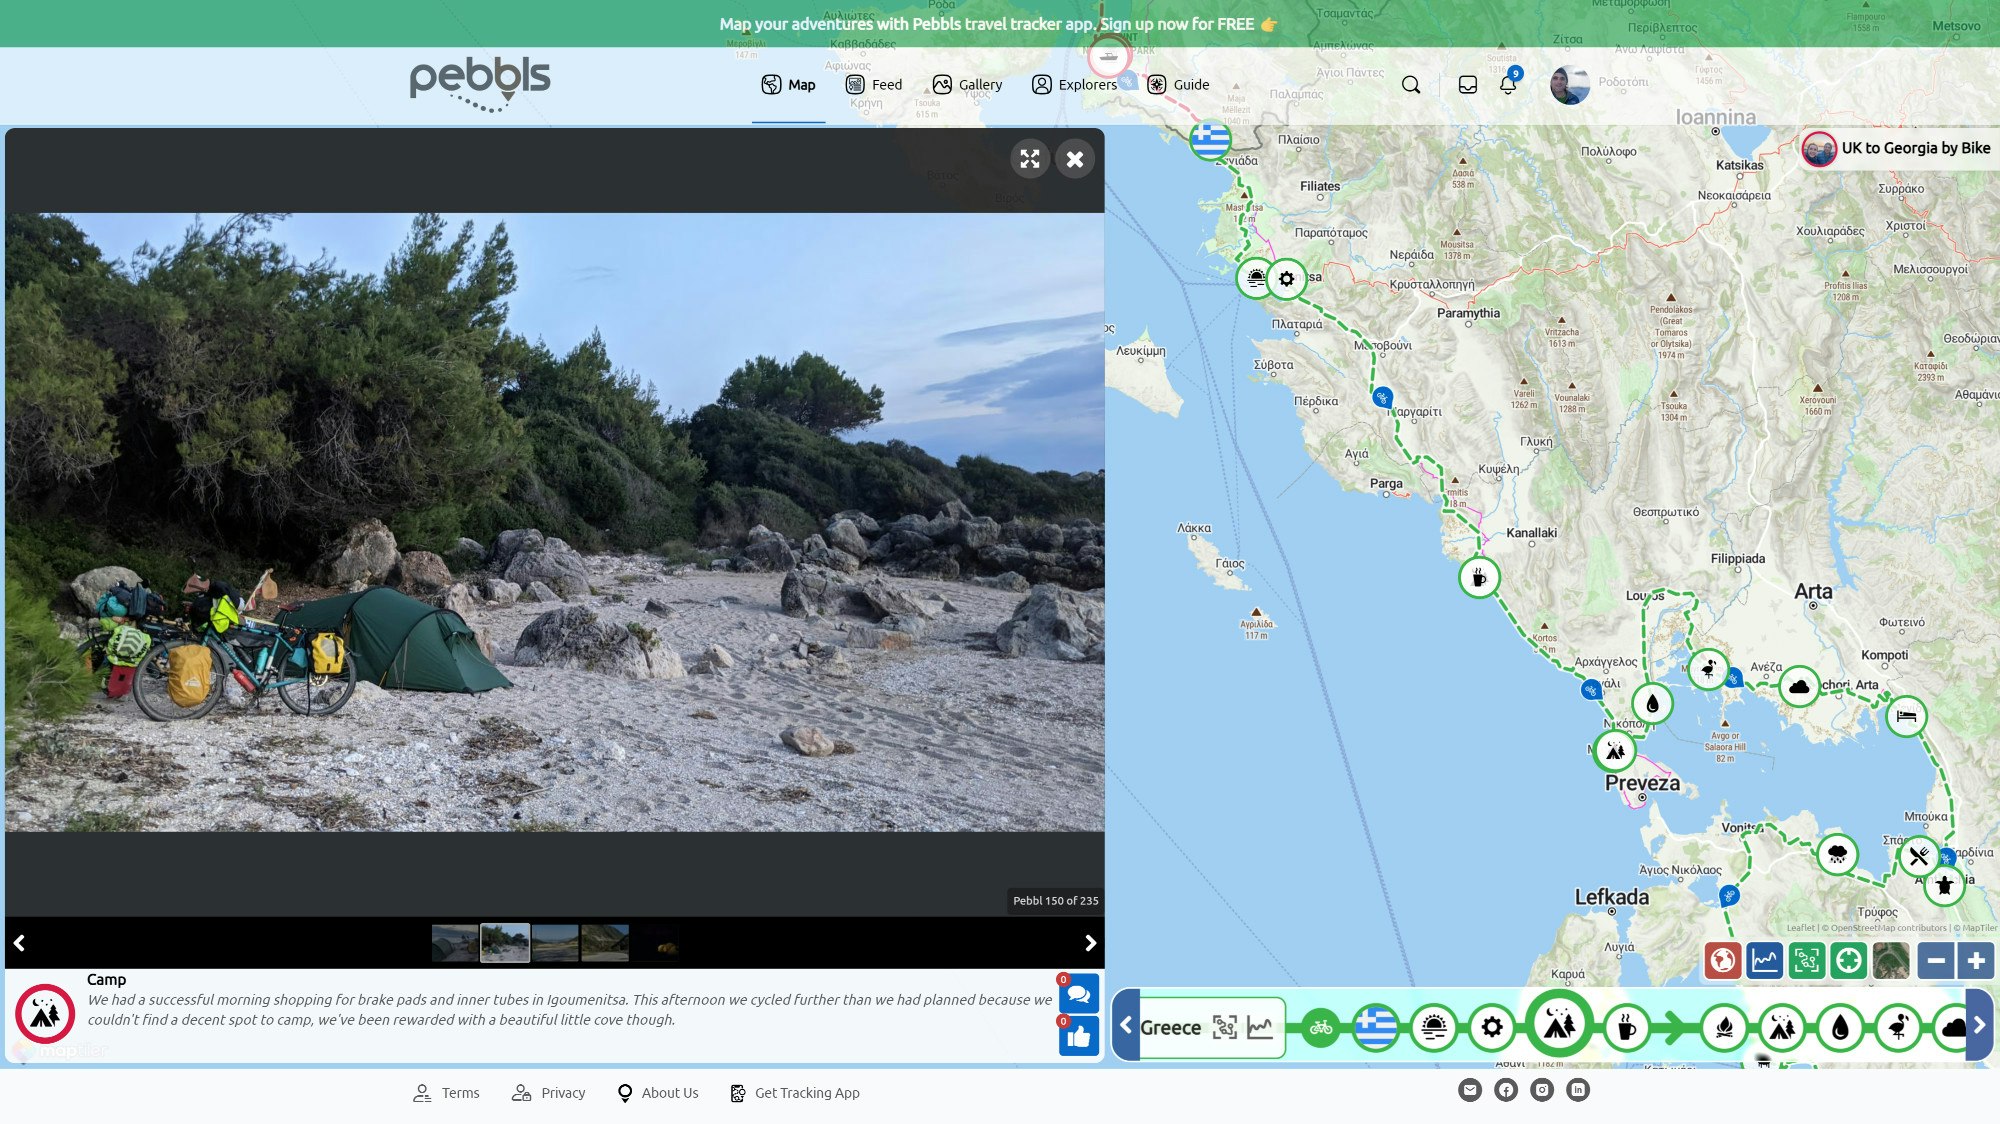Open the blue elevation chart map control
The height and width of the screenshot is (1124, 2000).
pyautogui.click(x=1765, y=961)
